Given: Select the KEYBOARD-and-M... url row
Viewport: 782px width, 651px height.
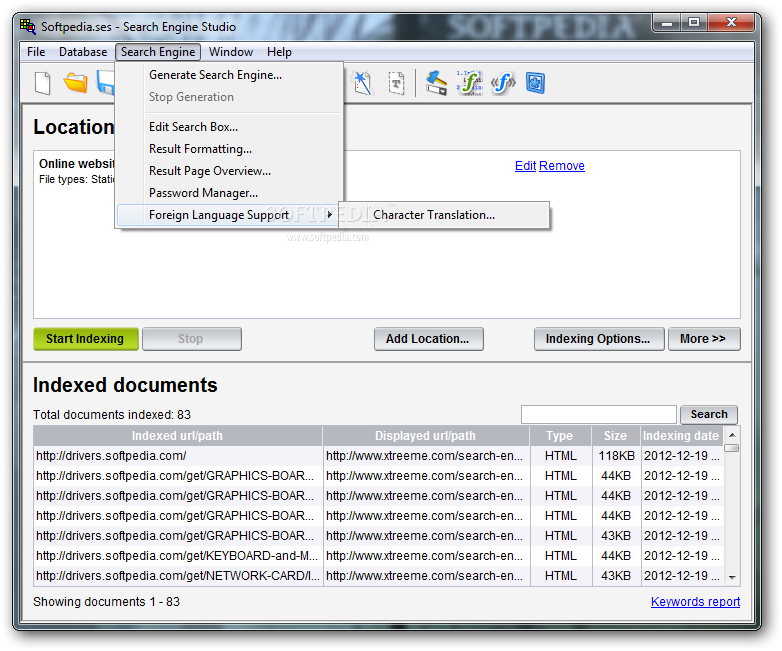Looking at the screenshot, I should [378, 555].
